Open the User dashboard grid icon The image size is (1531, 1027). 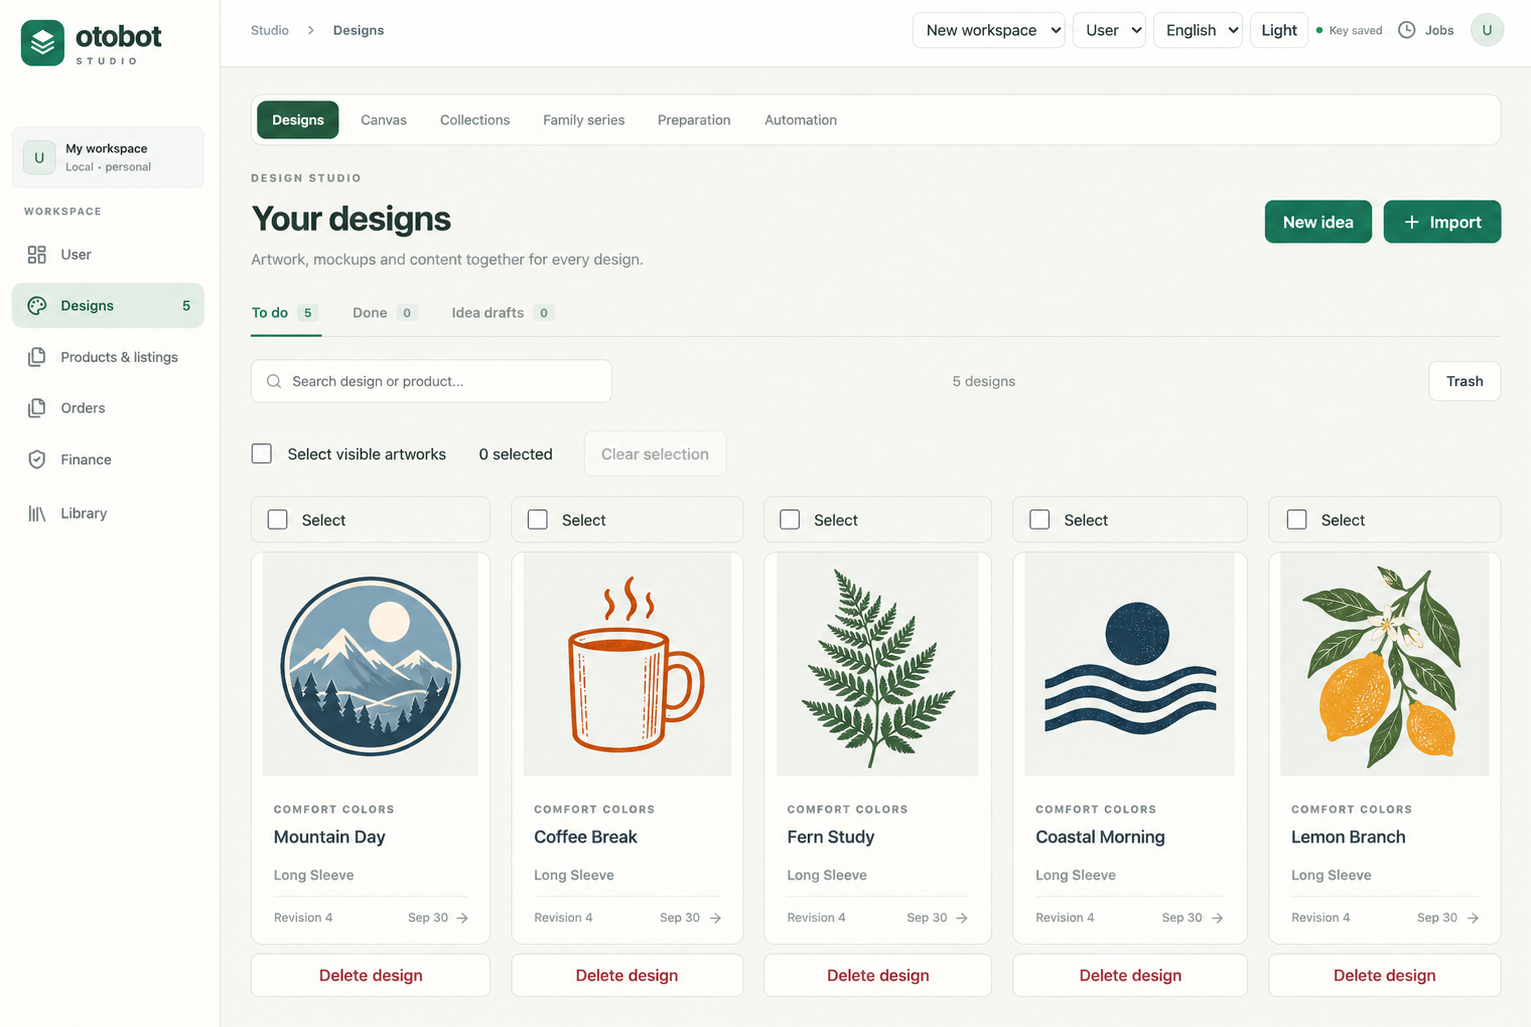pyautogui.click(x=37, y=254)
